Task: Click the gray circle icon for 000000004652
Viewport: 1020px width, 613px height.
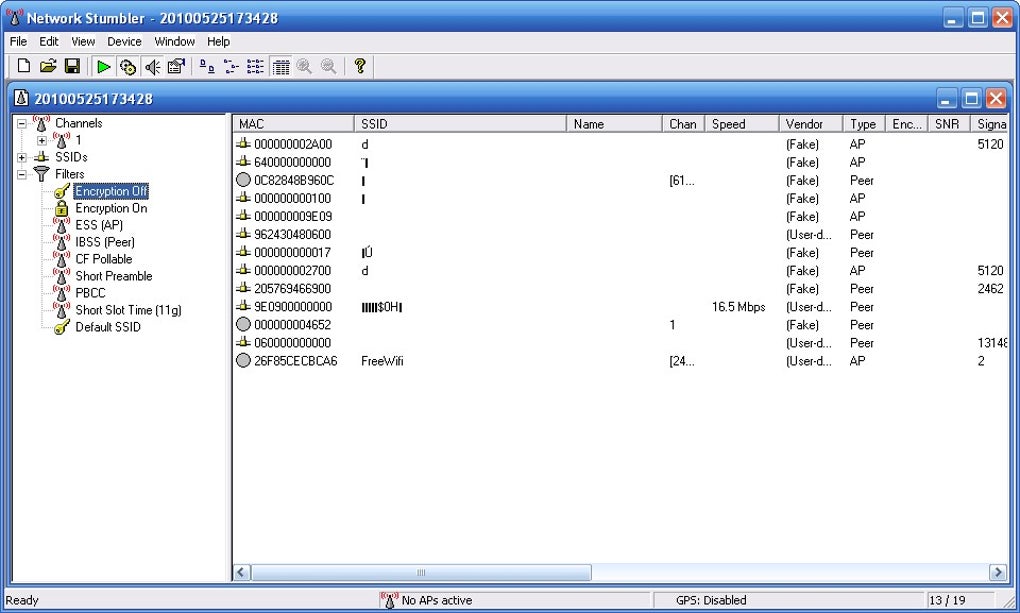Action: coord(243,324)
